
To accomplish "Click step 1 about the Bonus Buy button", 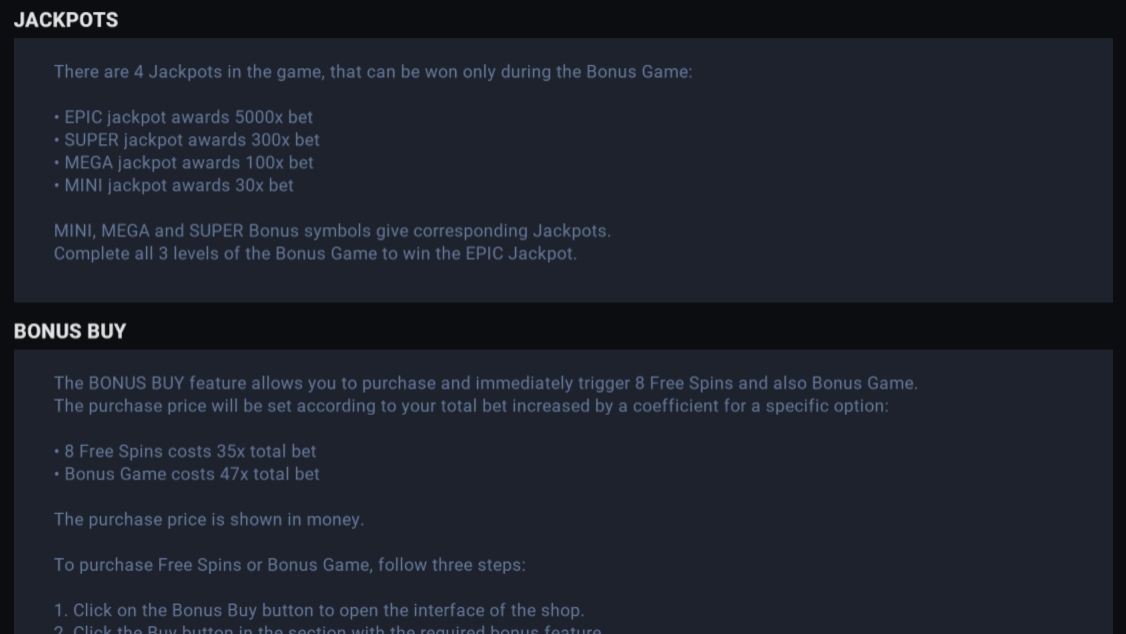I will (x=320, y=610).
